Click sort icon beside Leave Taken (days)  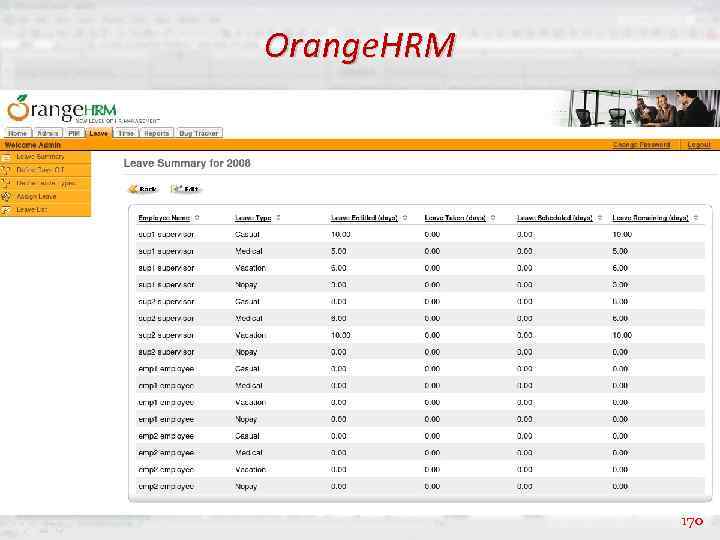coord(493,218)
